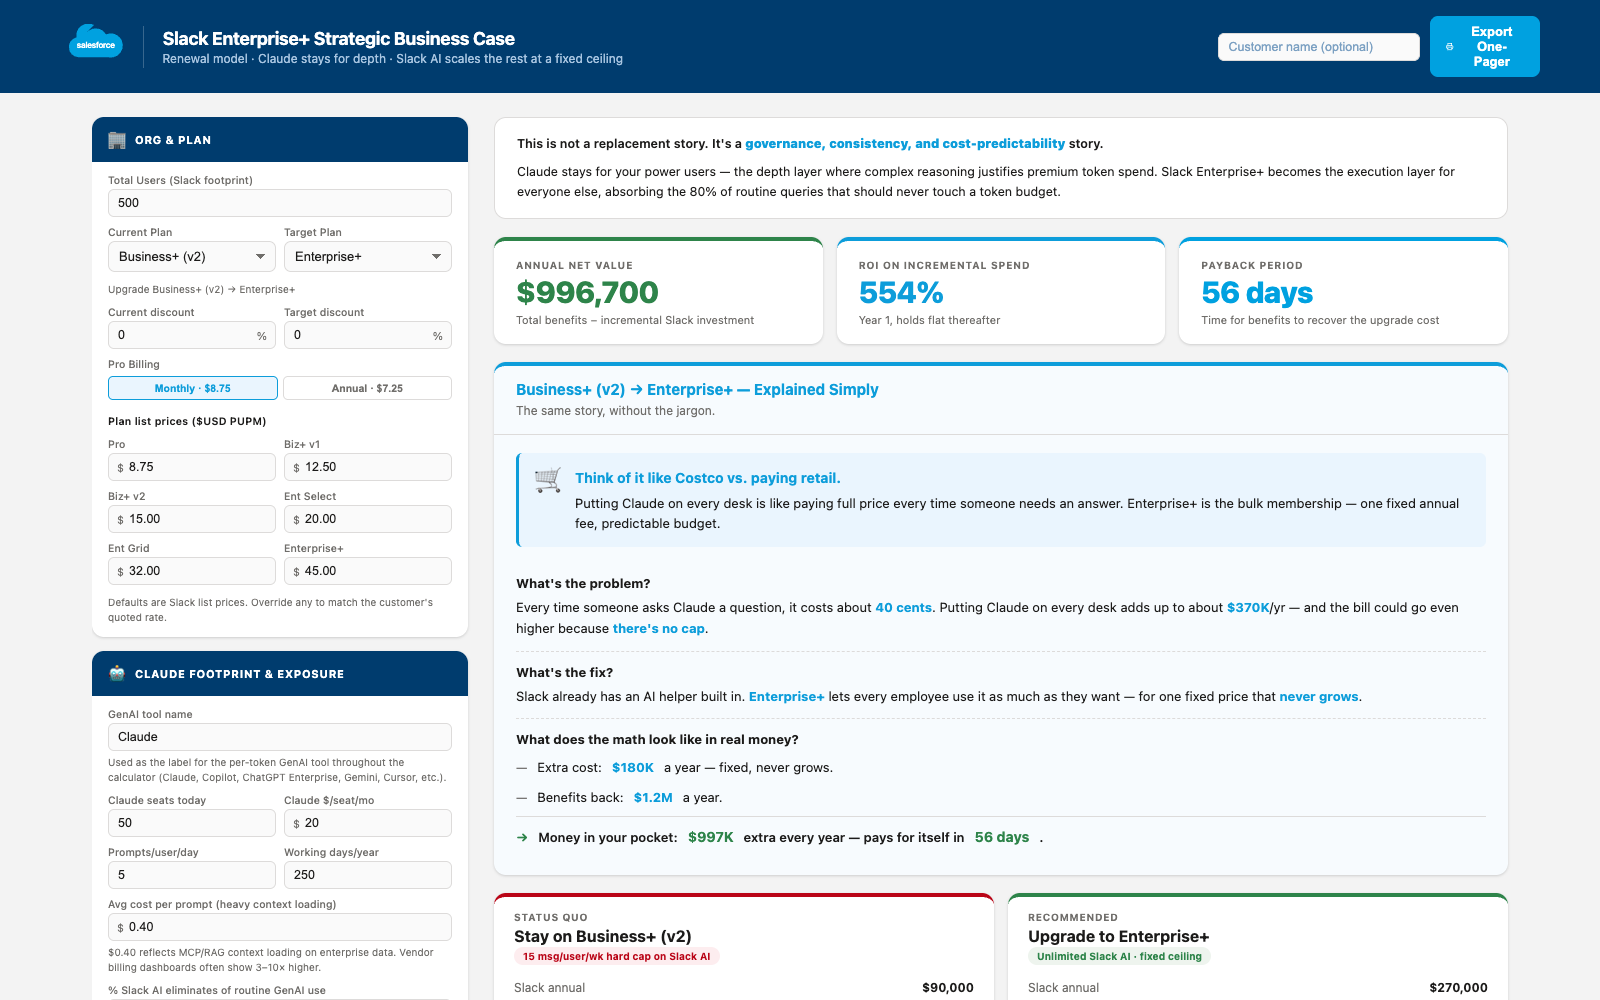
Task: Edit the Ent Select price field
Action: point(368,519)
